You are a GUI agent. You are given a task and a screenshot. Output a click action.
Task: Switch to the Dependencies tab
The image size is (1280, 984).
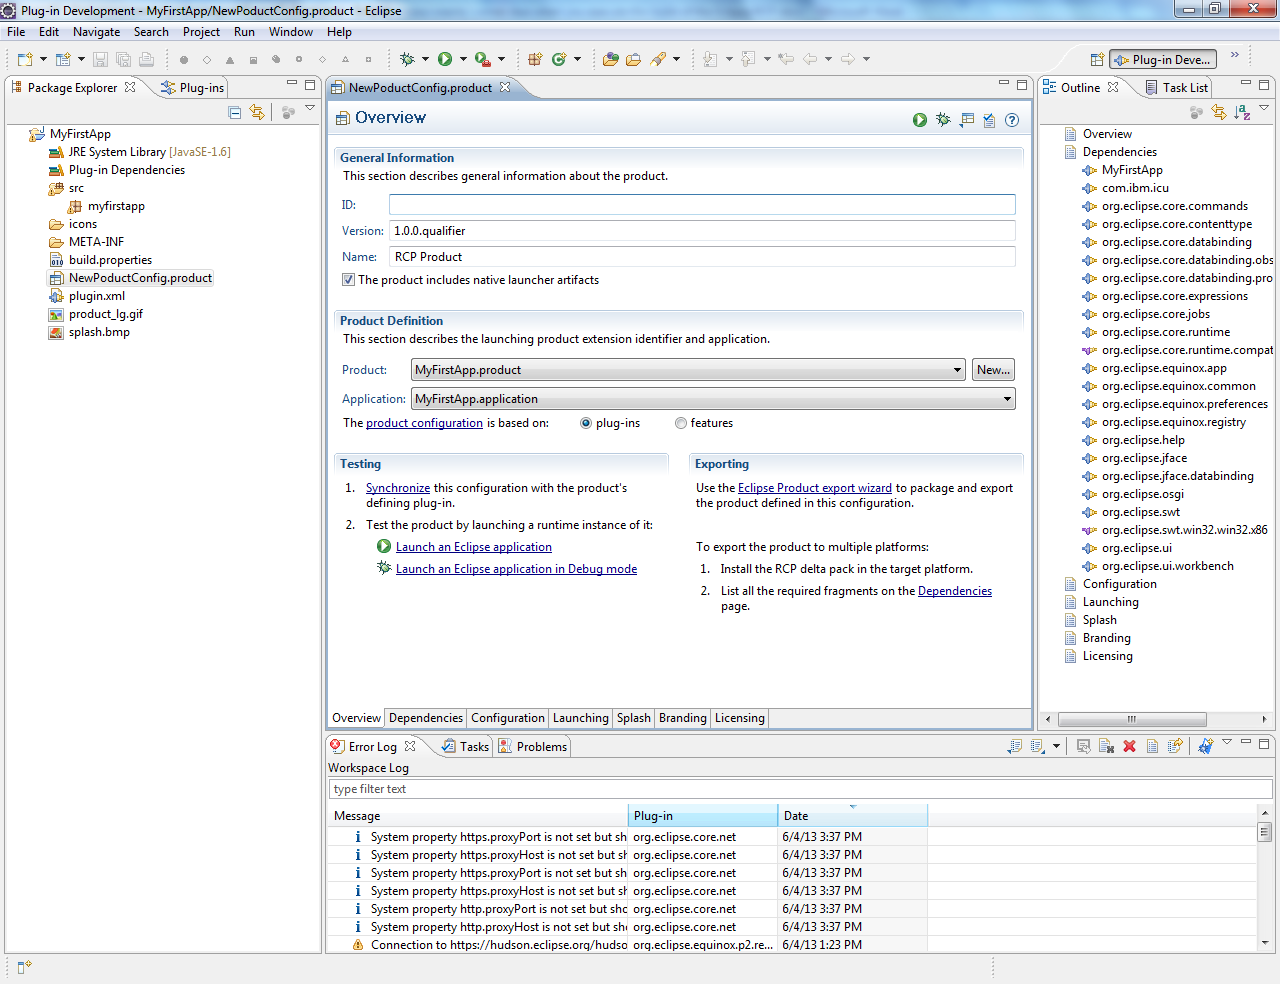click(x=425, y=718)
